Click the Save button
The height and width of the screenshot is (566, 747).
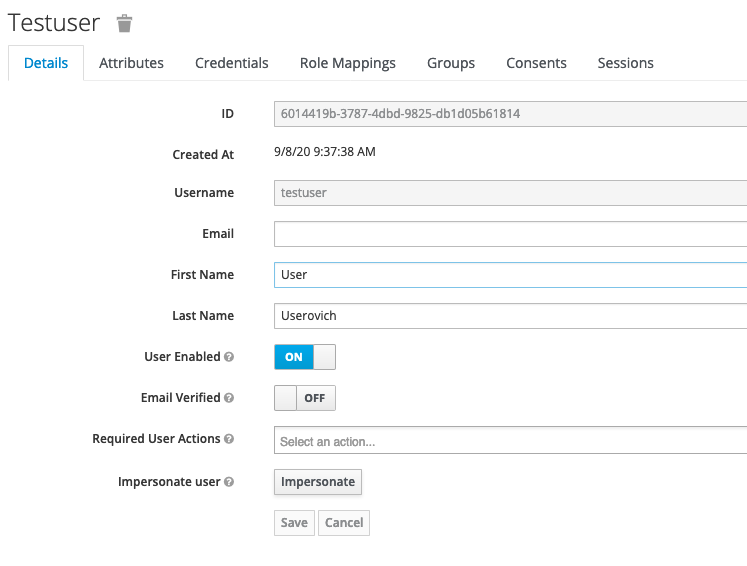coord(294,523)
